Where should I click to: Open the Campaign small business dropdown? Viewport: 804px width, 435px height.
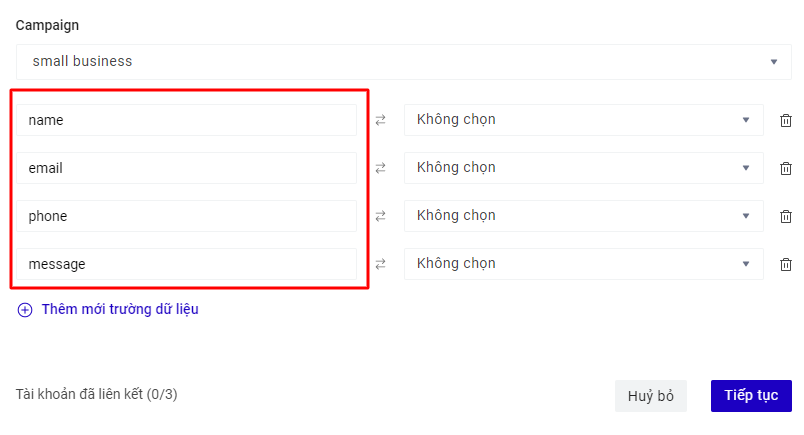click(x=403, y=61)
